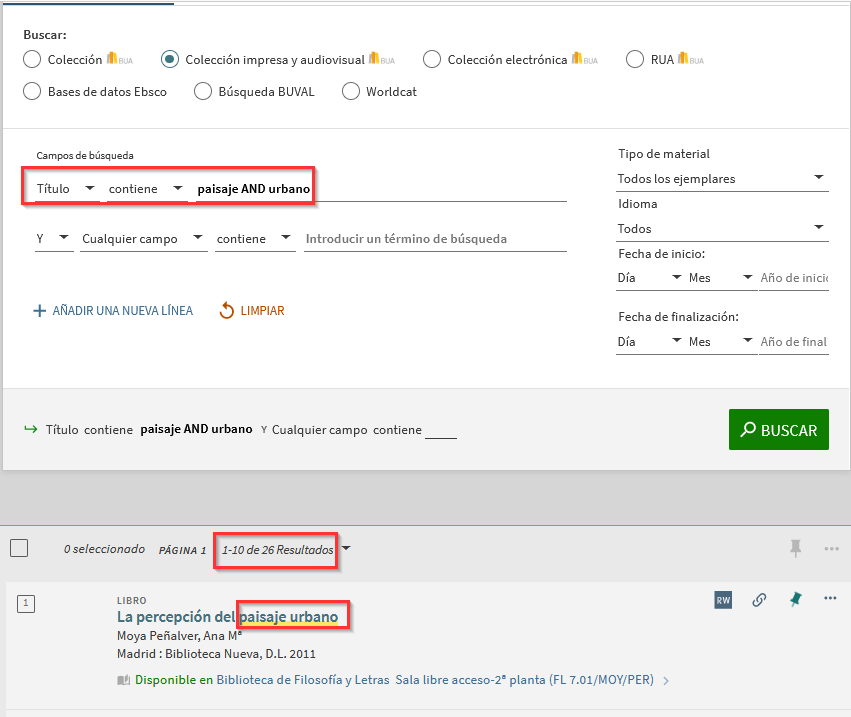The width and height of the screenshot is (851, 717).
Task: Open the start date Mes dropdown
Action: coord(721,278)
